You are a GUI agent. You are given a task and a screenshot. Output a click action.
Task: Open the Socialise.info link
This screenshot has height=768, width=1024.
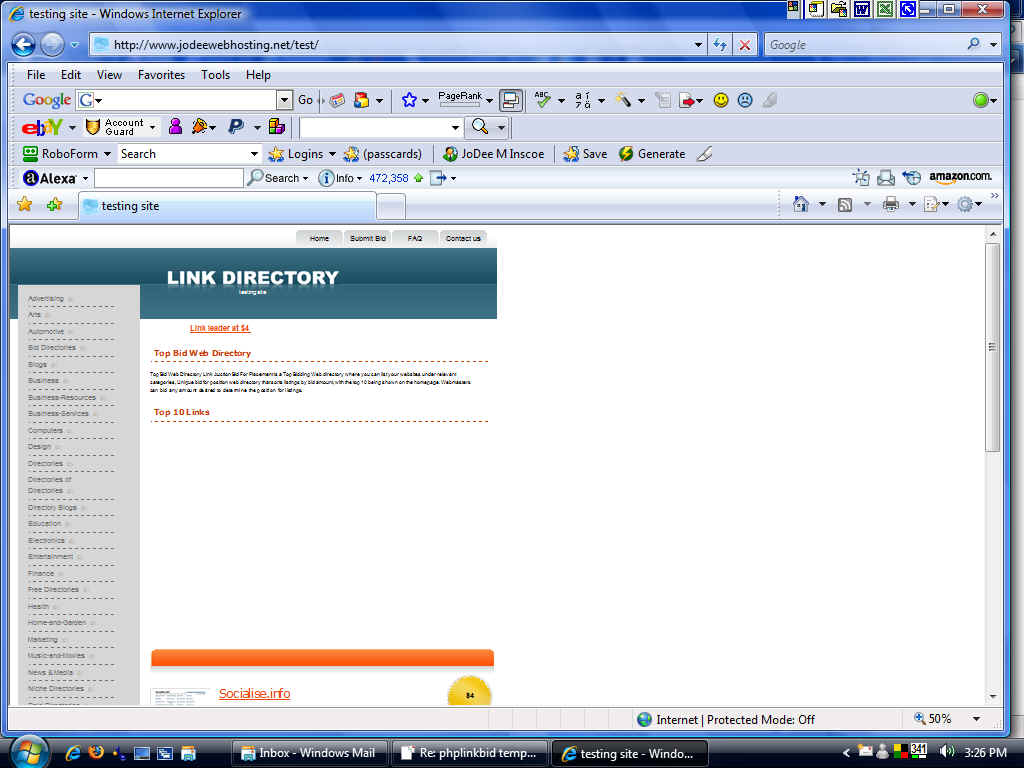coord(254,694)
